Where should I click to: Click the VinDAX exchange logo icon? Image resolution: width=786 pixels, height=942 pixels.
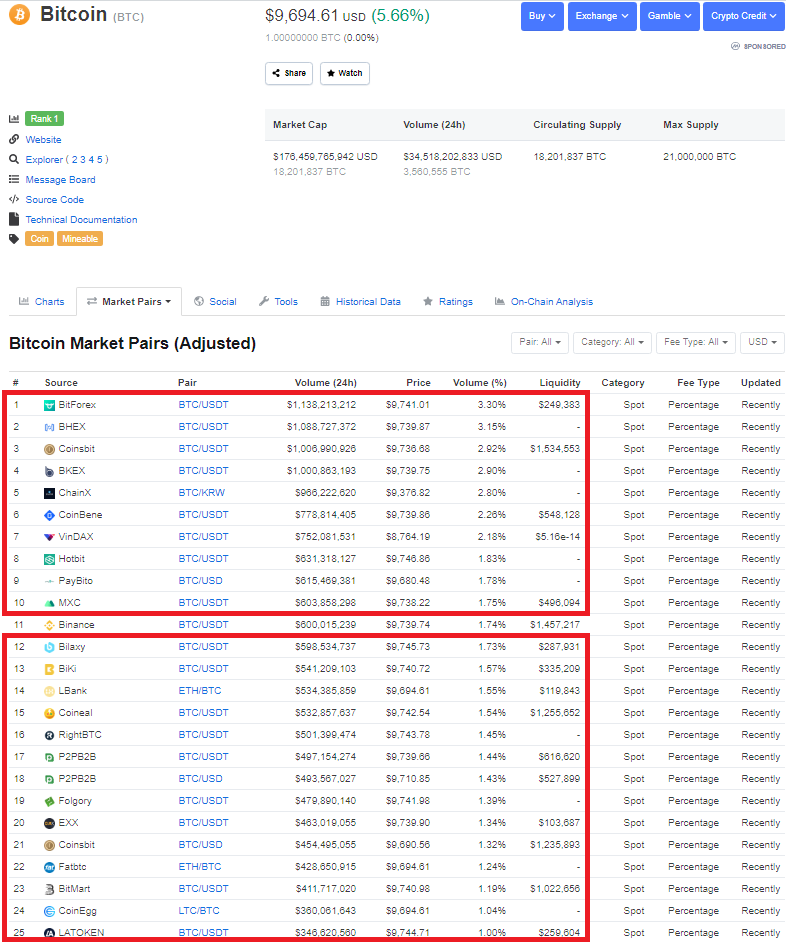coord(49,537)
